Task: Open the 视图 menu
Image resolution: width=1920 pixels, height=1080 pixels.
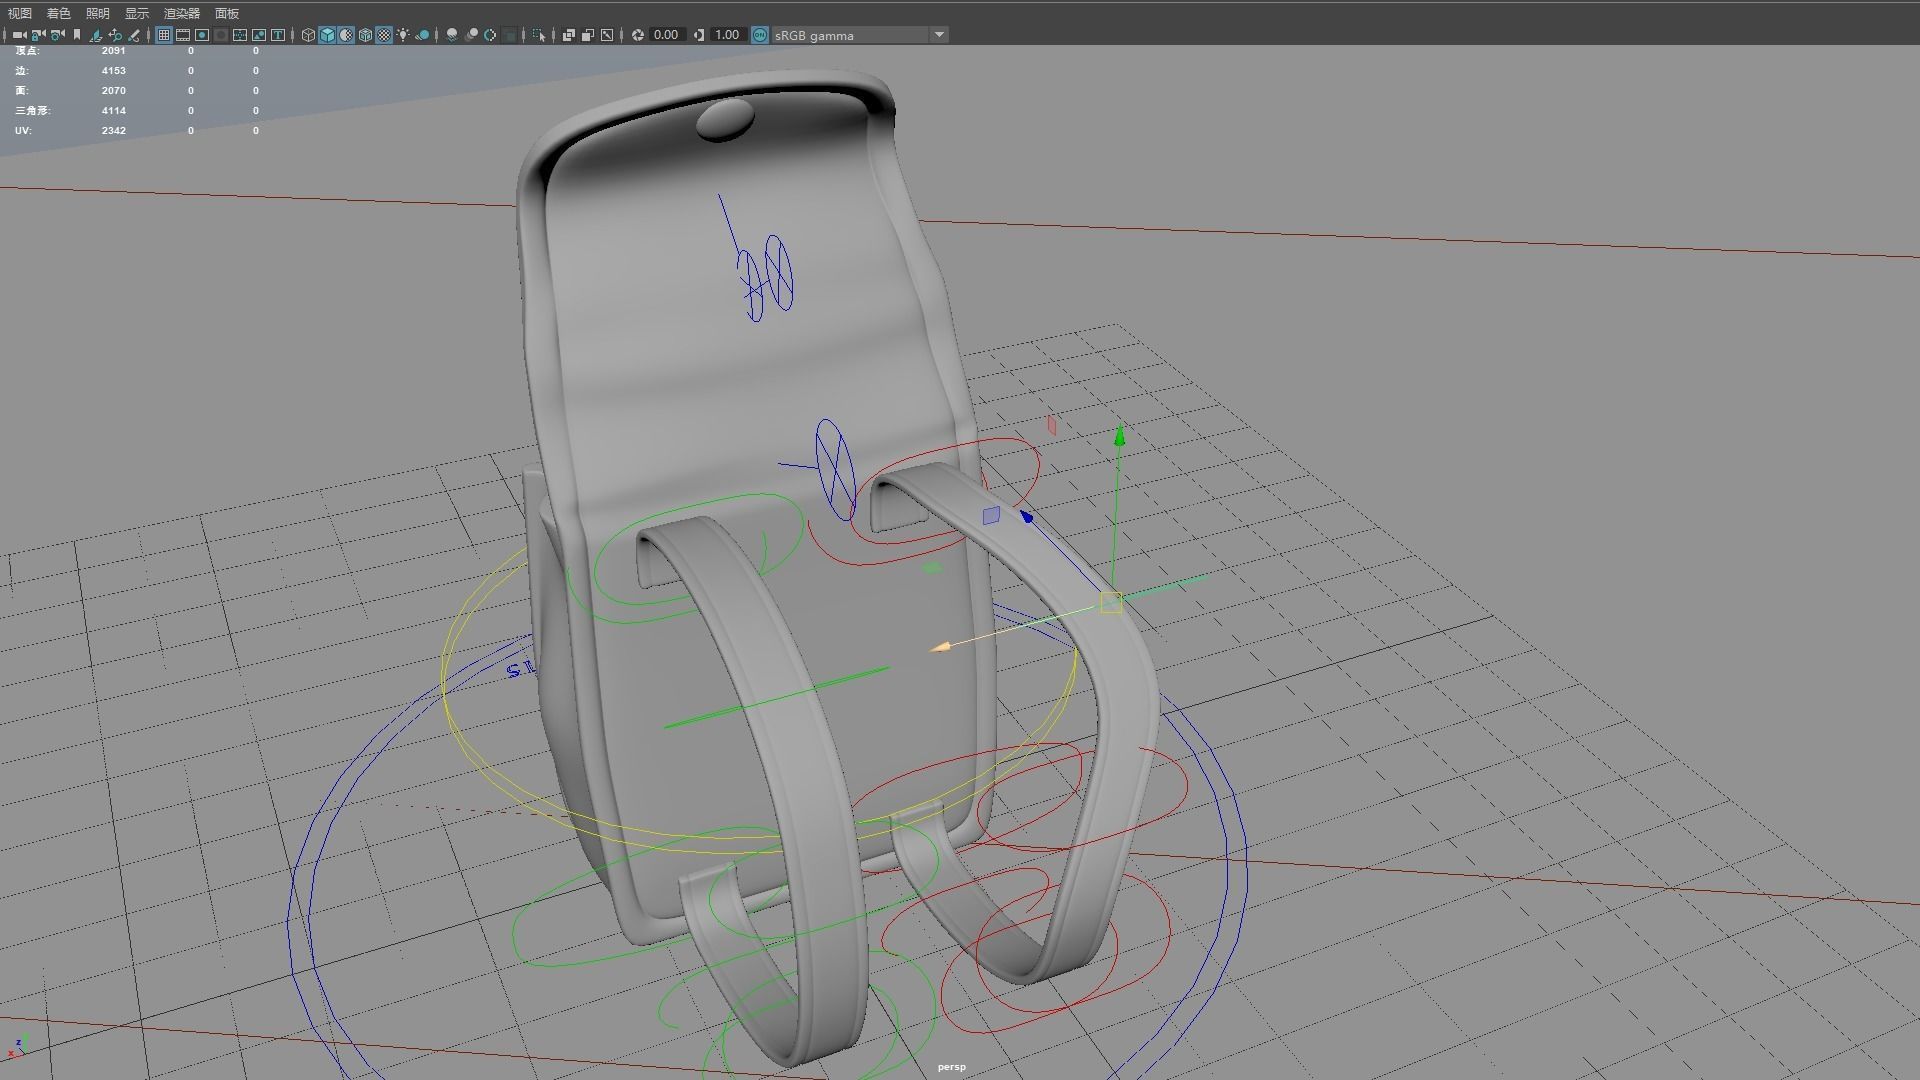Action: tap(20, 13)
